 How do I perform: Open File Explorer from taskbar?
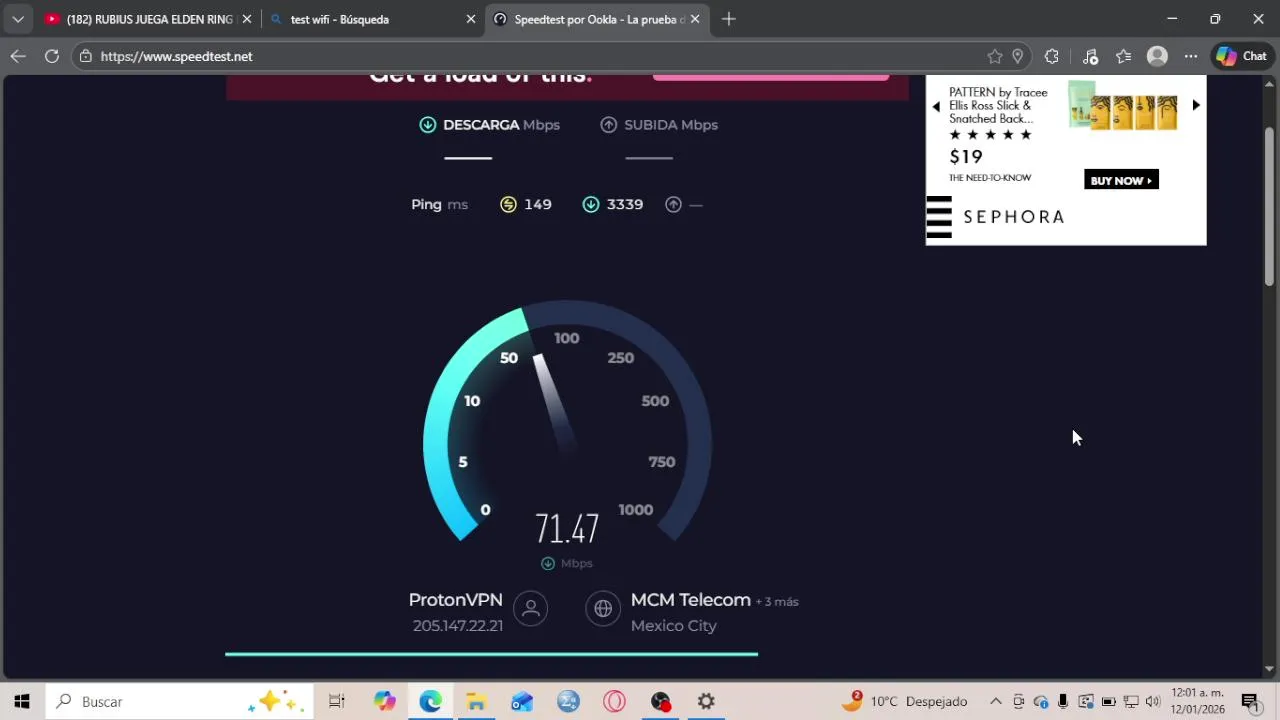point(476,702)
